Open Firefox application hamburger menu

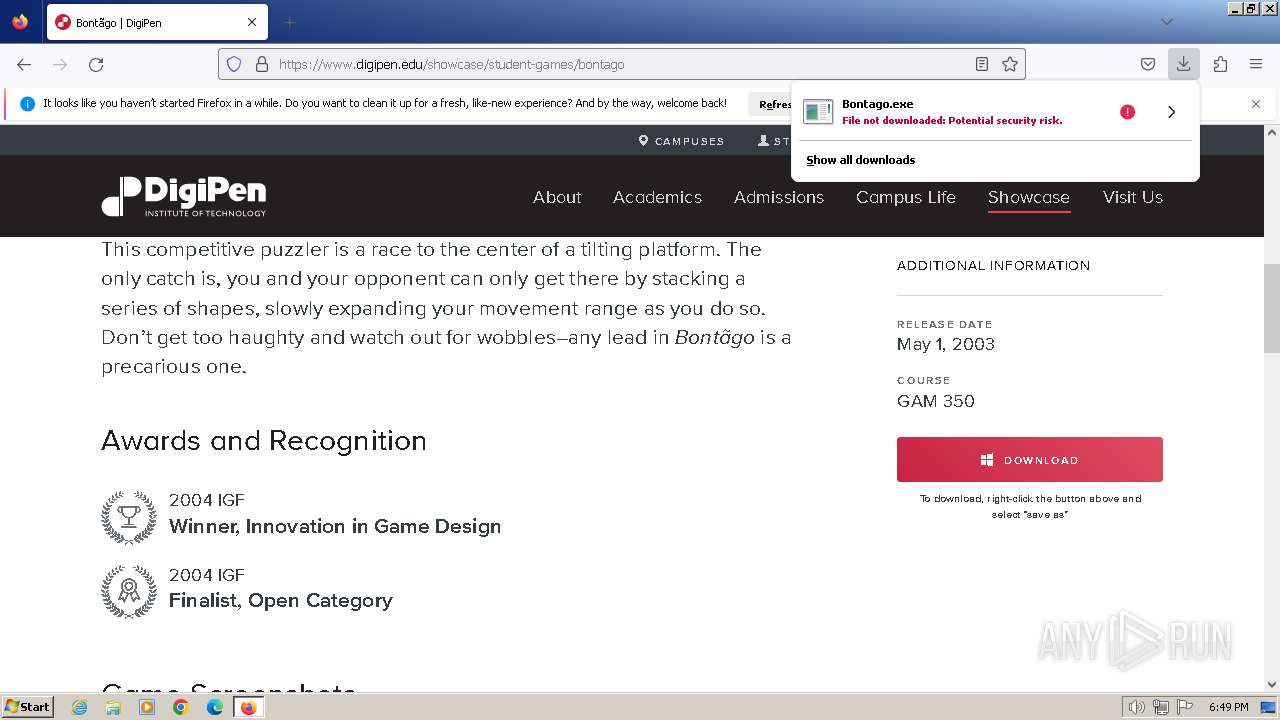[x=1256, y=64]
